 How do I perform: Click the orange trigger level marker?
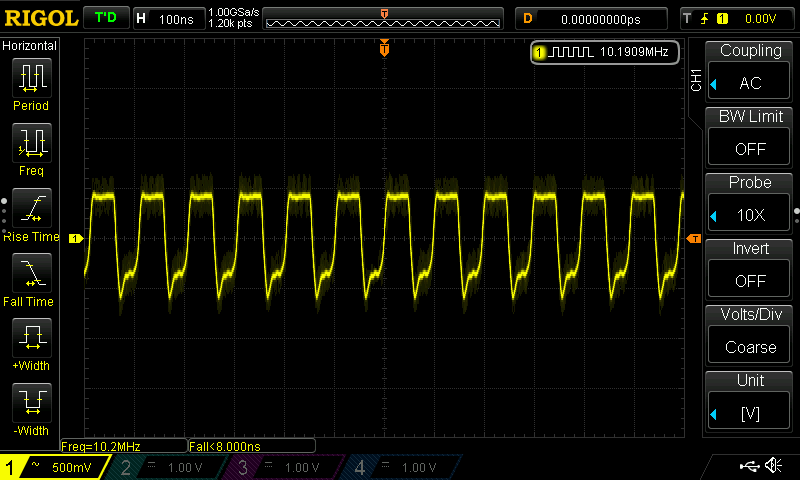(693, 238)
